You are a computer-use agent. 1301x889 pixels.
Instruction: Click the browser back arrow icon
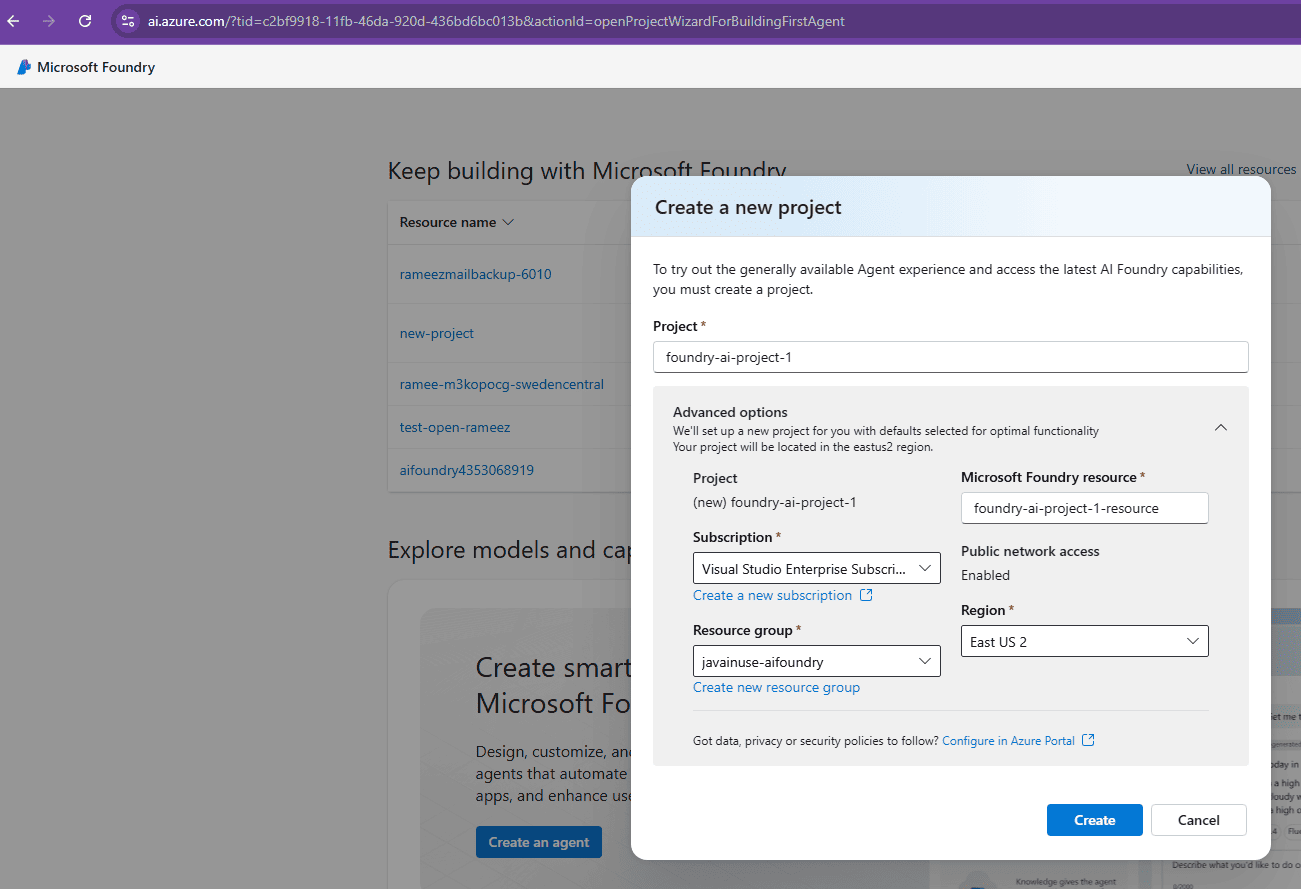(x=14, y=21)
